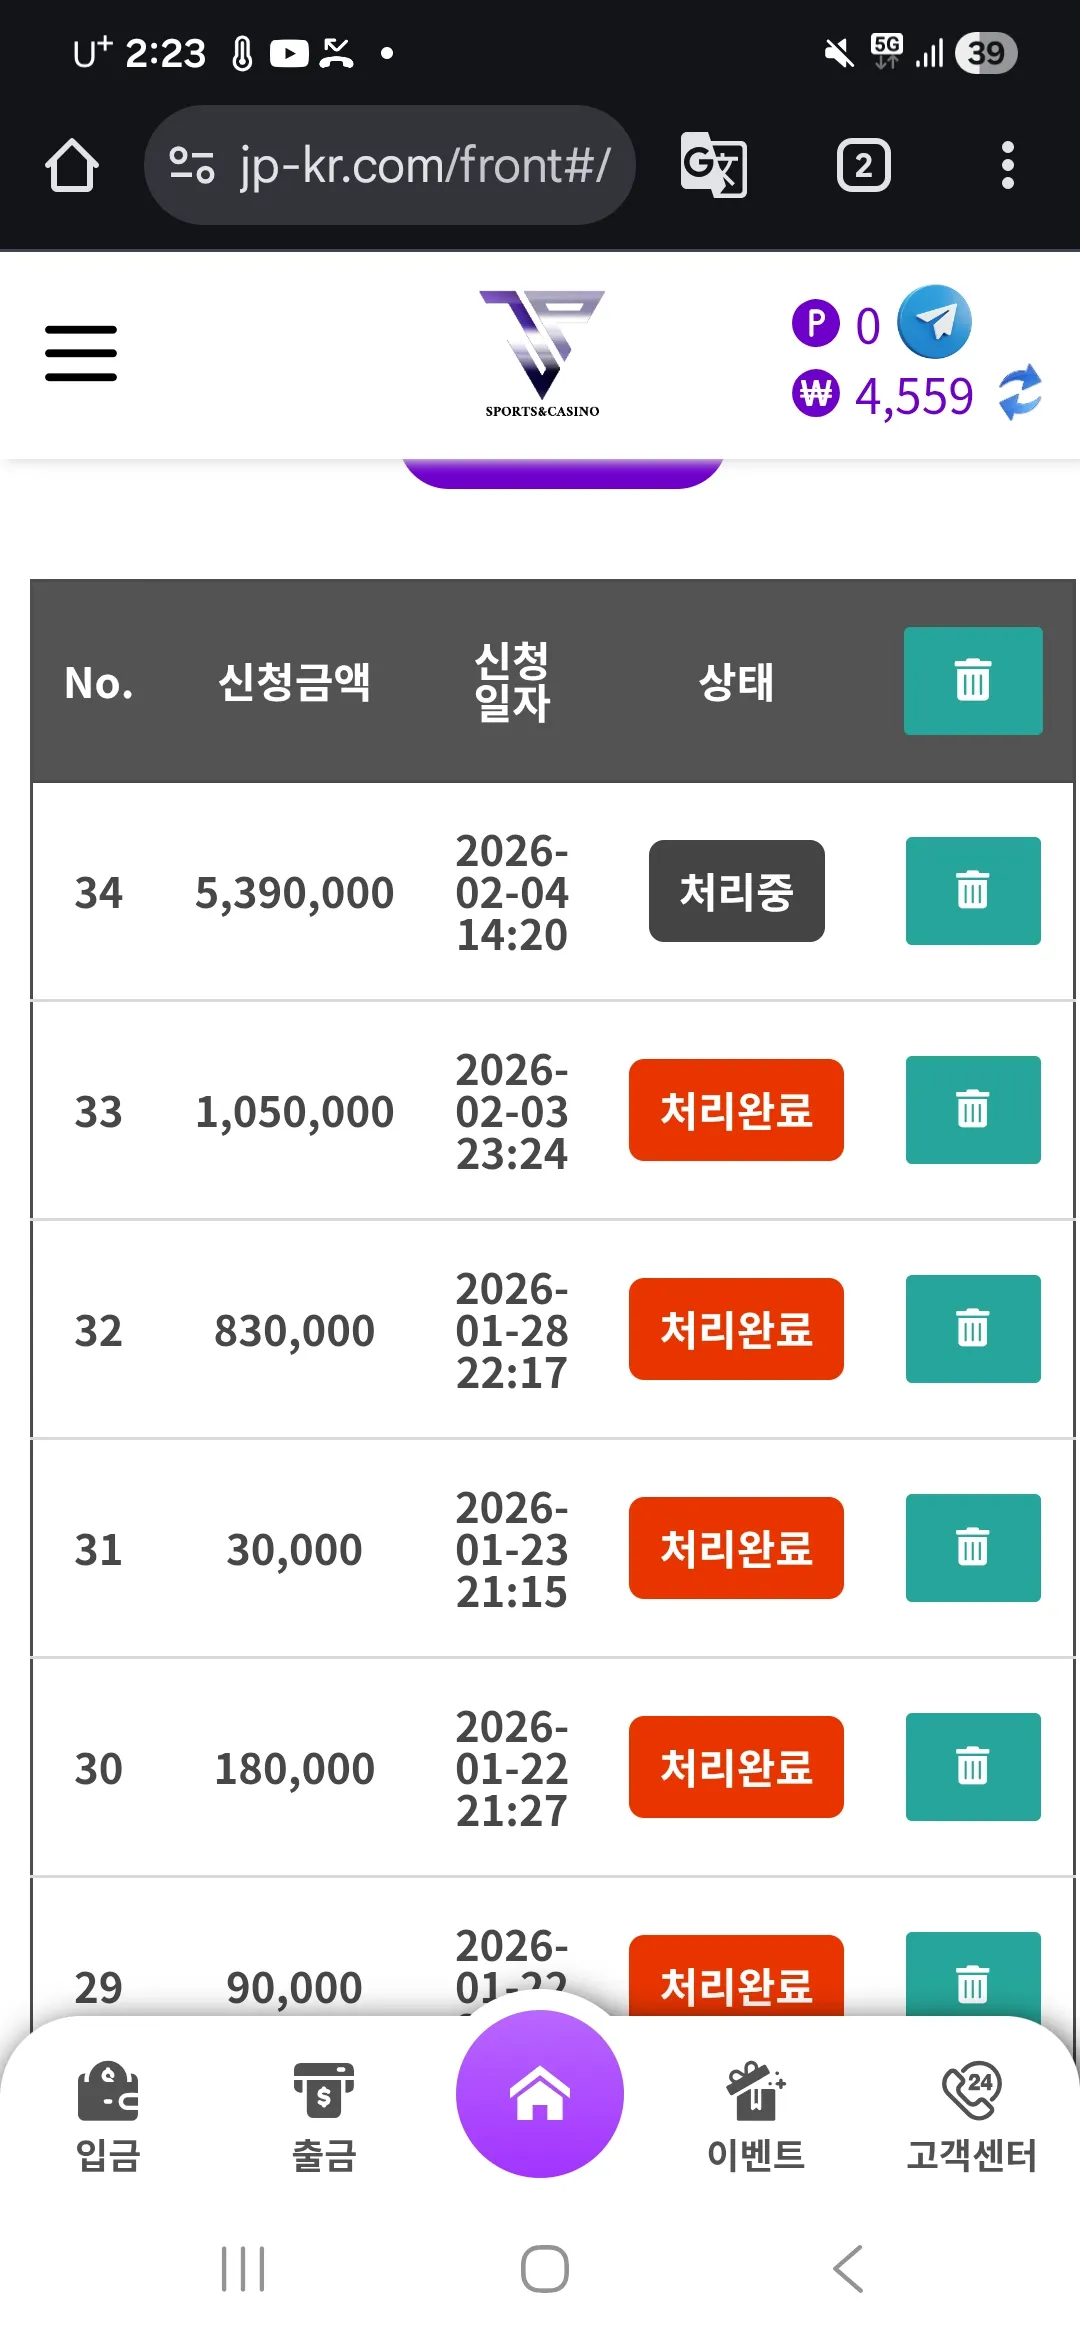
Task: Open 고객센터 customer center
Action: [971, 2117]
